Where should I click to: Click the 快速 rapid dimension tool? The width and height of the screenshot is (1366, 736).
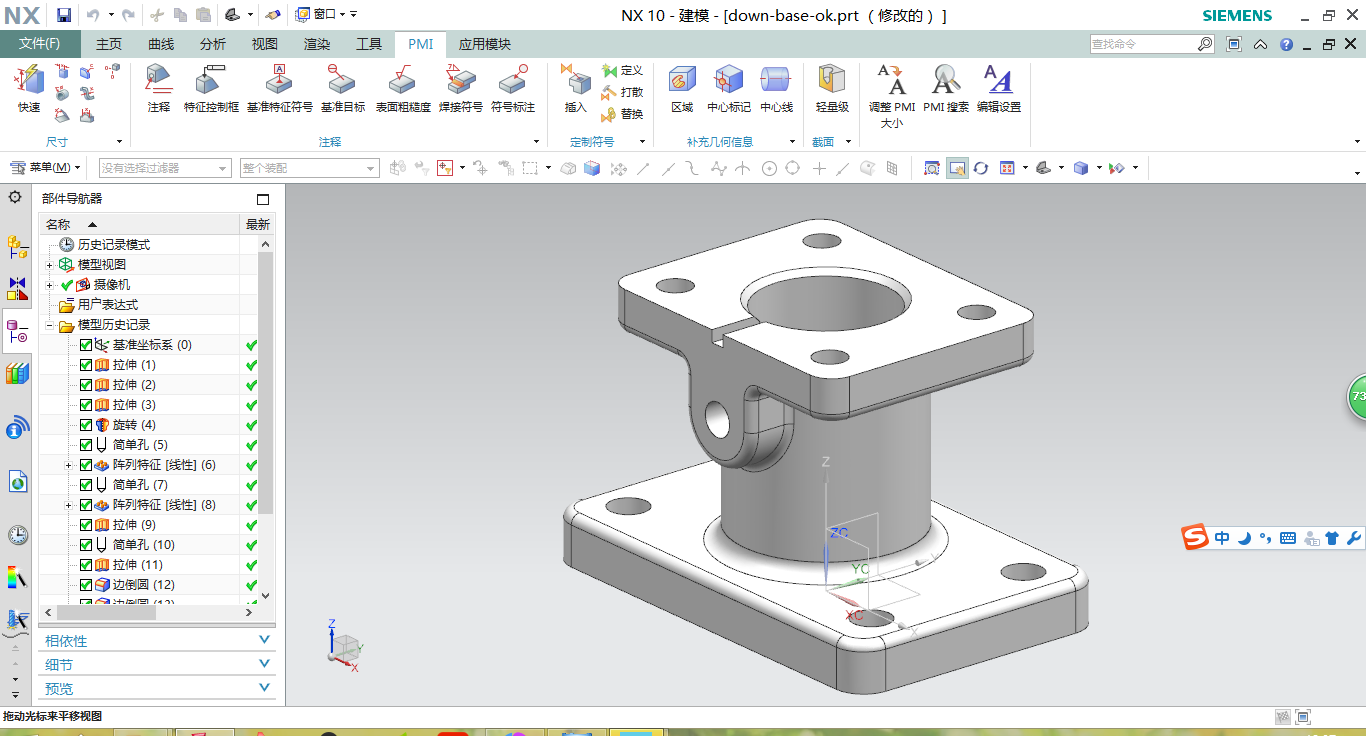pos(29,89)
